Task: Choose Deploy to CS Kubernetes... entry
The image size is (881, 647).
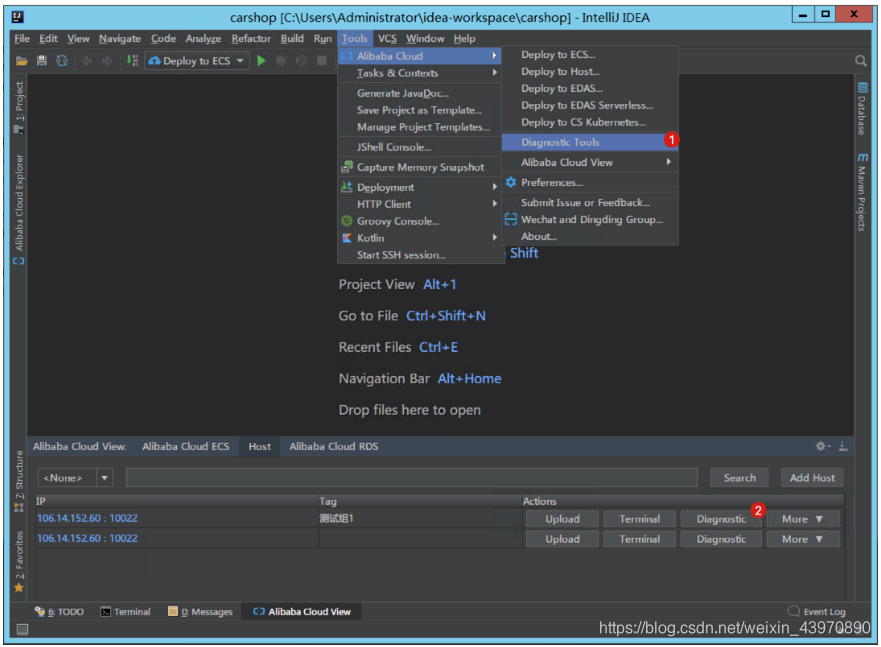Action: point(590,122)
